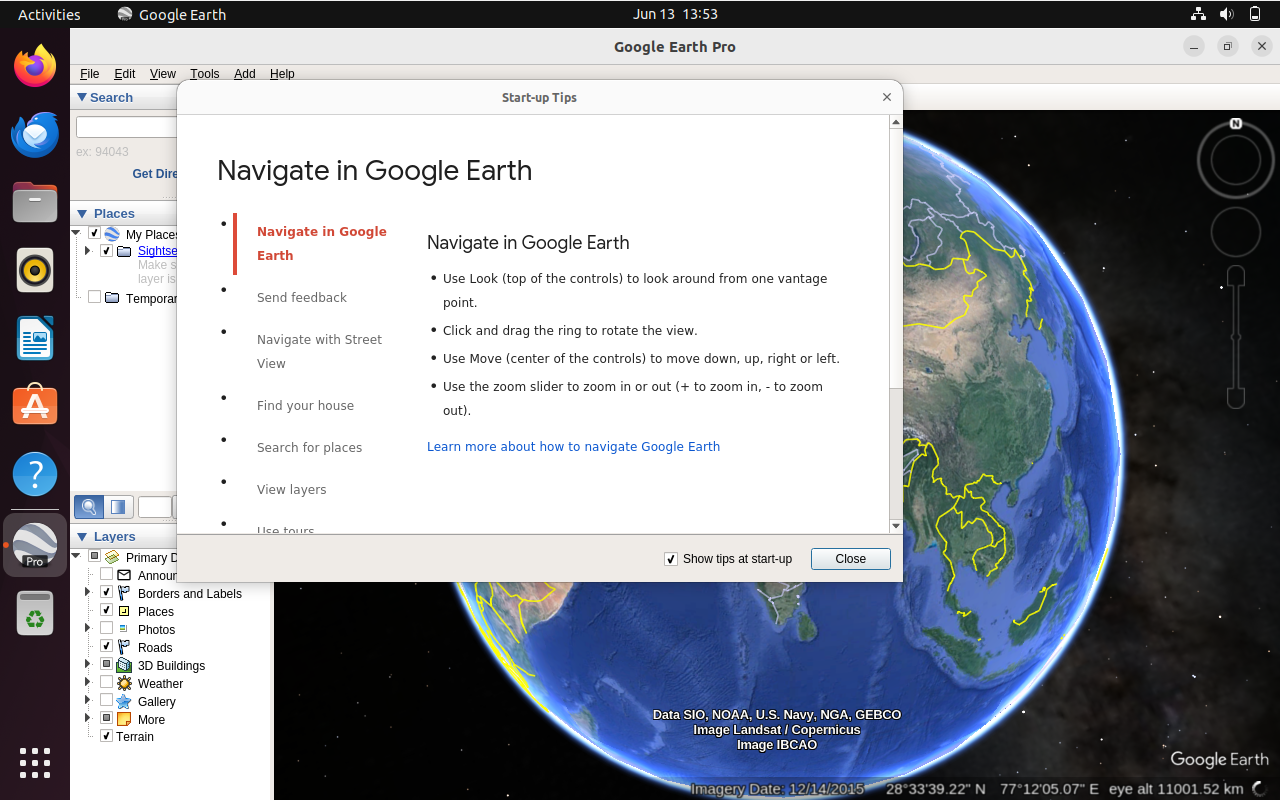Click the My Places globe icon
The image size is (1280, 800).
[112, 234]
